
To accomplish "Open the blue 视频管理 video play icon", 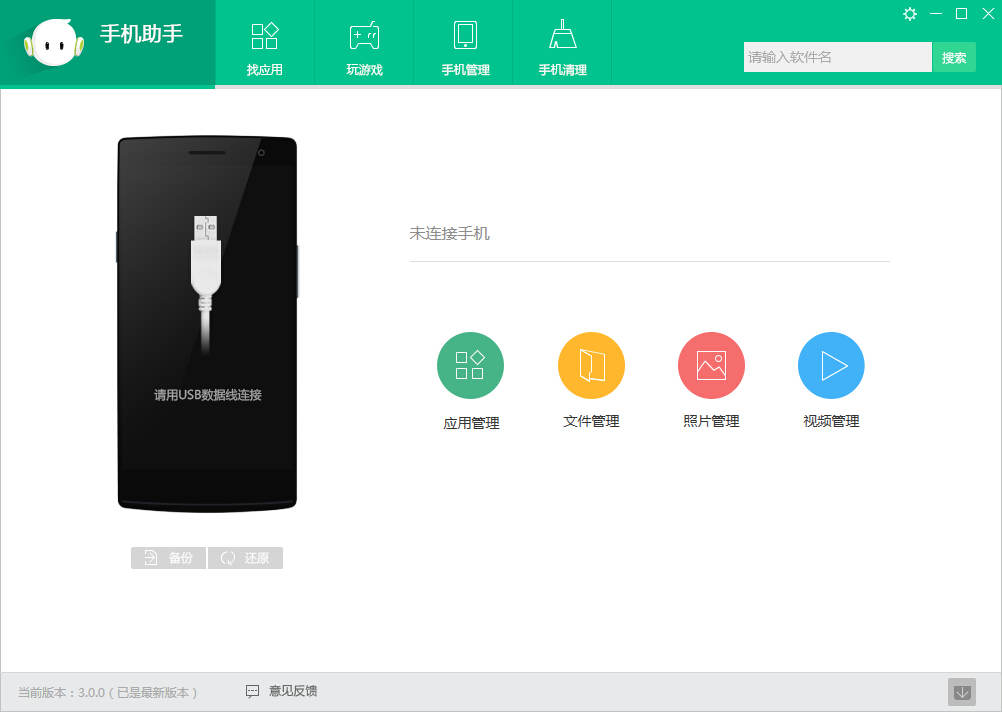I will point(830,365).
